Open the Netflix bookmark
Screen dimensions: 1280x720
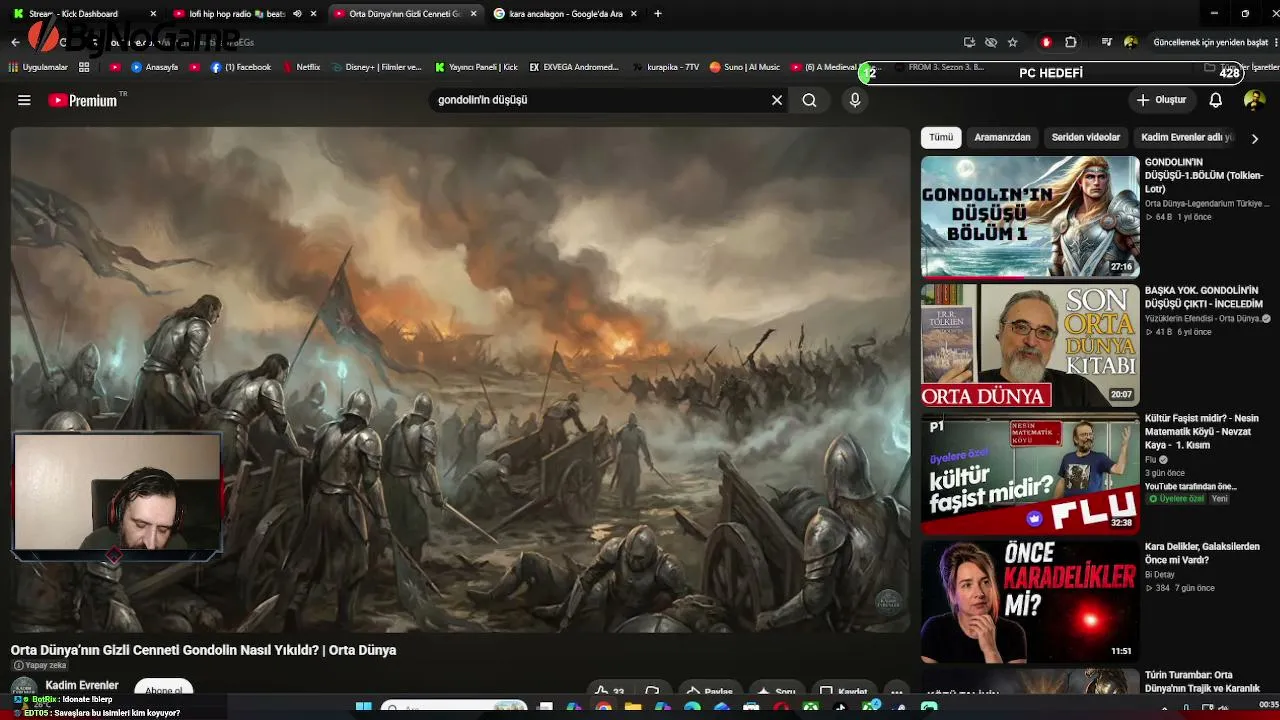coord(301,67)
